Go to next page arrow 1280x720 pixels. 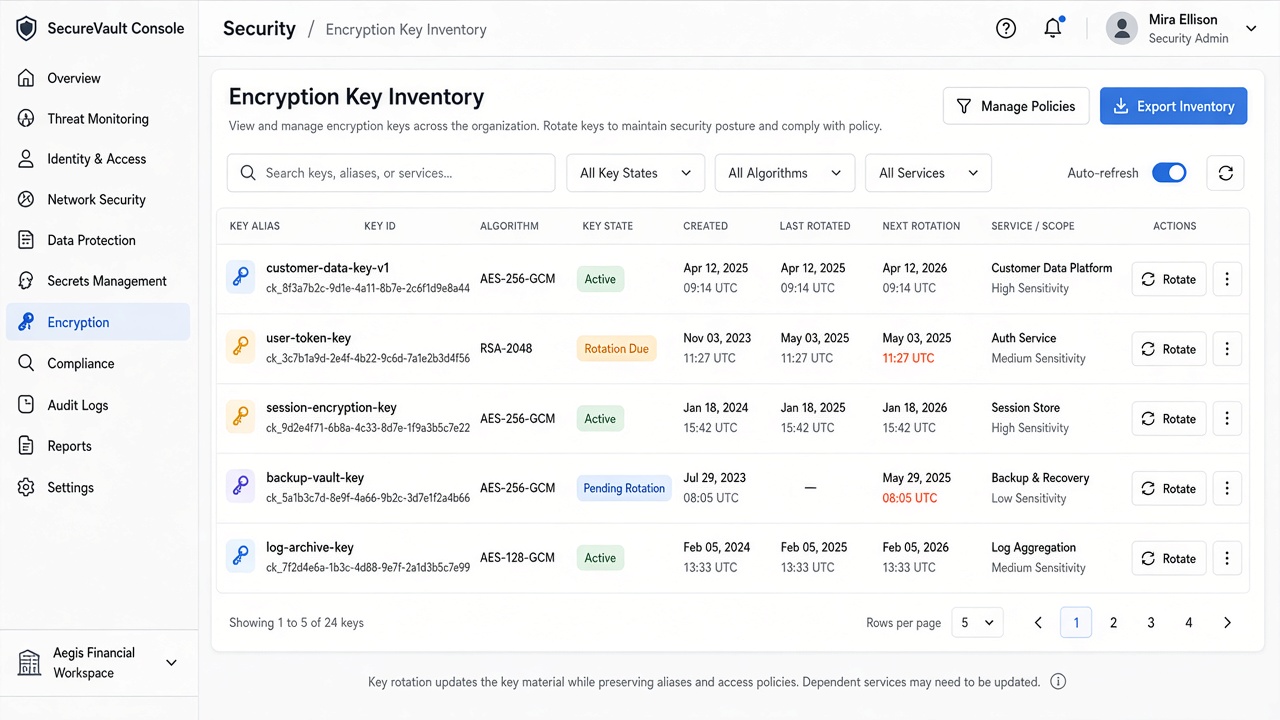coord(1227,622)
